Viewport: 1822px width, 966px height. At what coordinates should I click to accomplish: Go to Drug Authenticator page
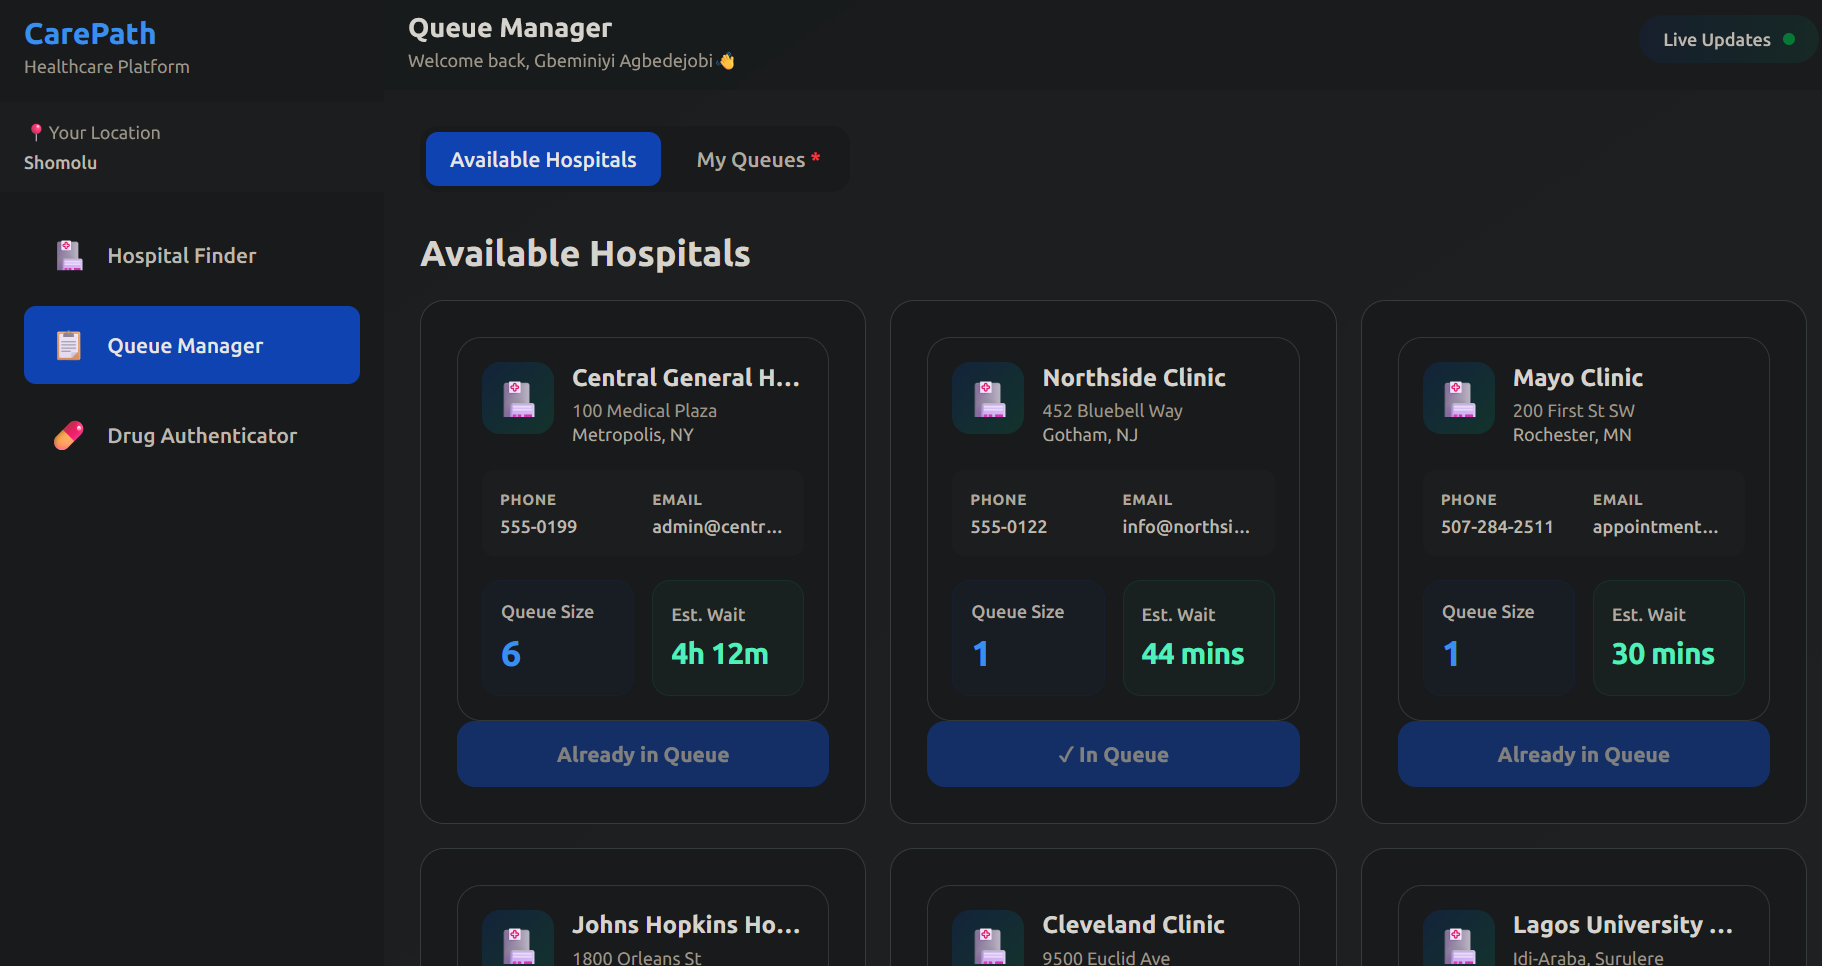(192, 435)
